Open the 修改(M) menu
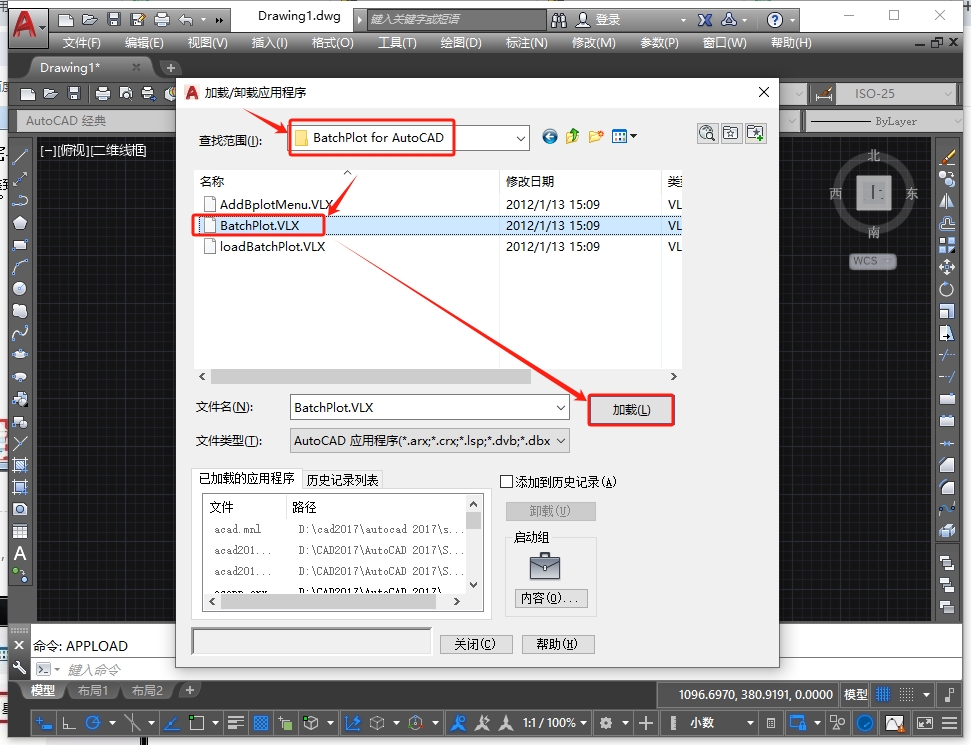 [593, 43]
